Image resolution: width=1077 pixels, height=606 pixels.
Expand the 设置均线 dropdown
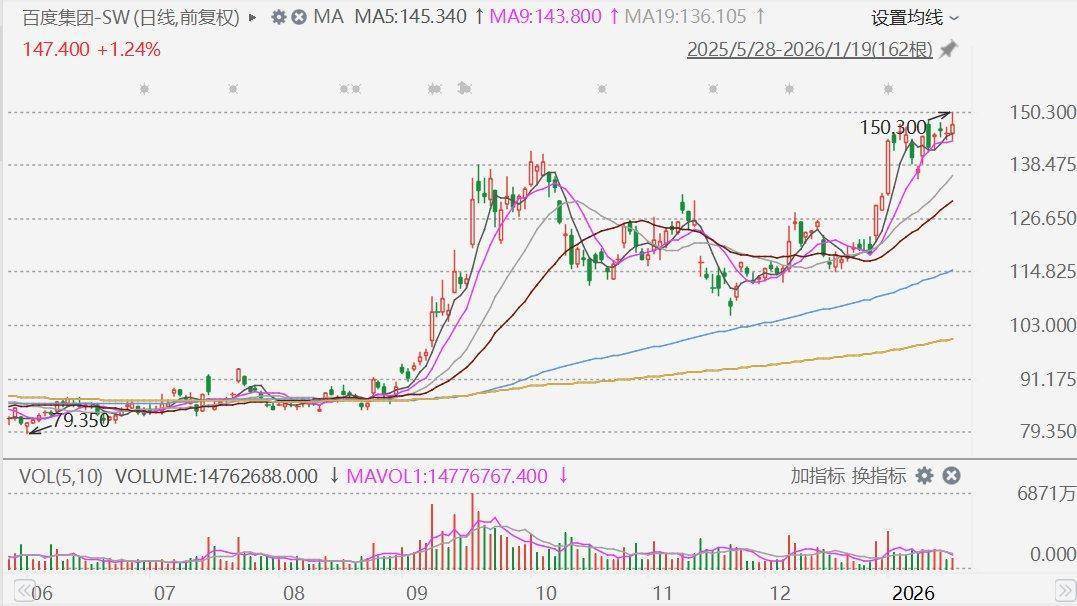(914, 17)
